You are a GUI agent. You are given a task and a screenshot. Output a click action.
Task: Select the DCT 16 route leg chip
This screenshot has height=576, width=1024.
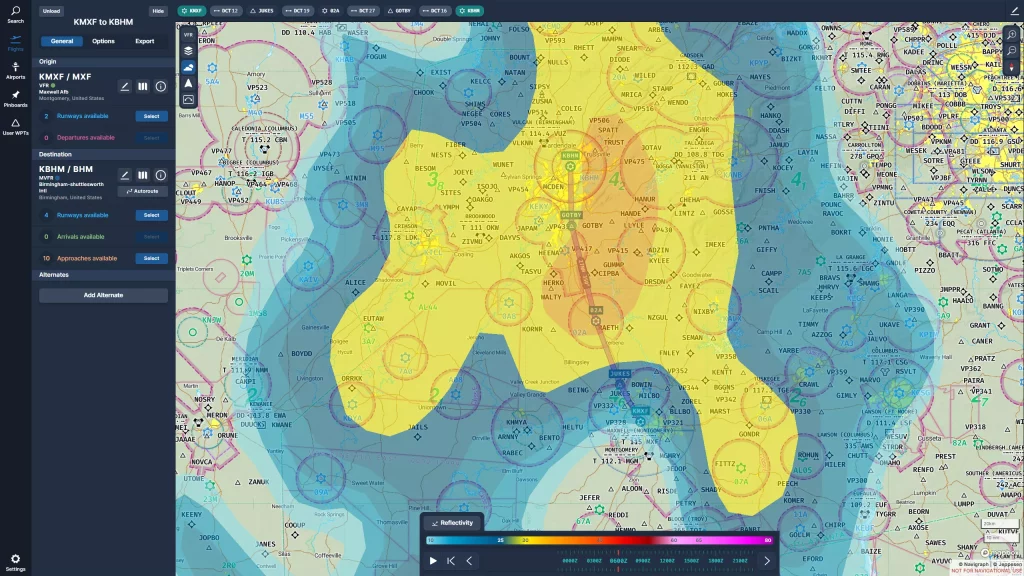pos(435,11)
